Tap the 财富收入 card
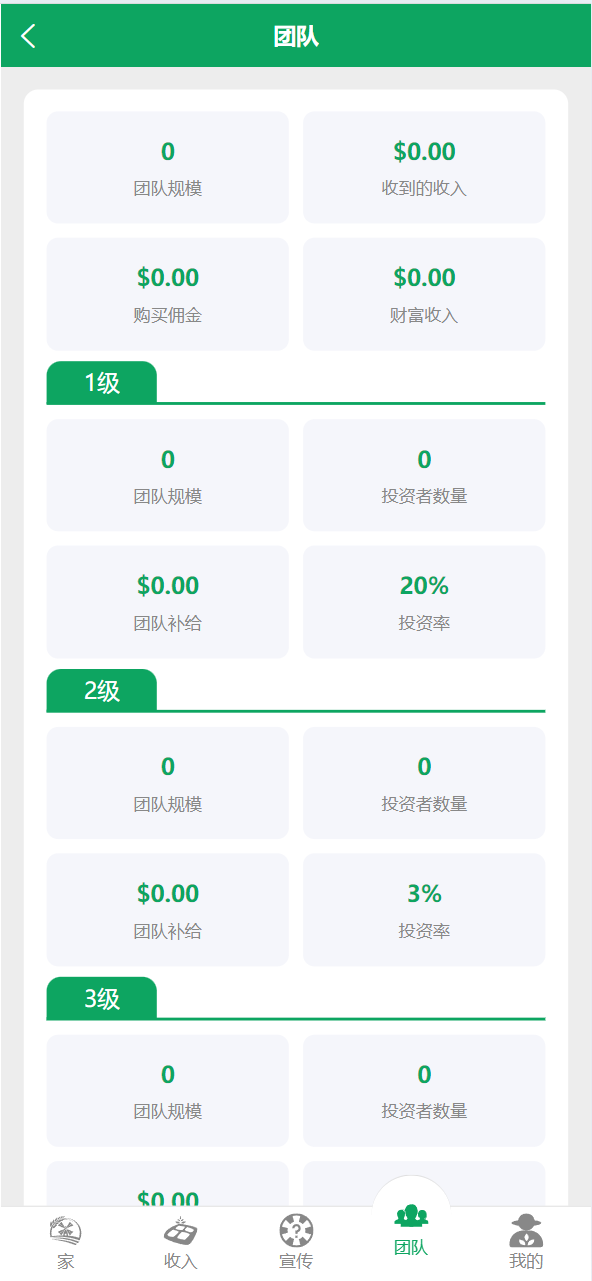 [x=424, y=294]
